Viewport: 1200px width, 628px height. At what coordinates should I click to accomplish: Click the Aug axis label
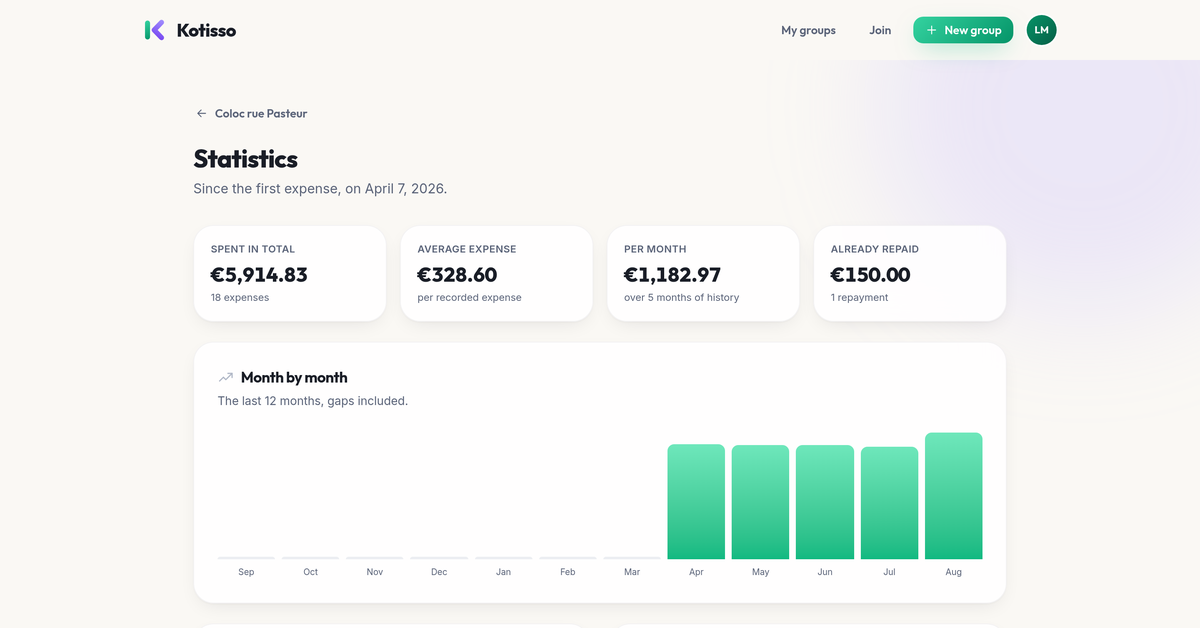[953, 572]
